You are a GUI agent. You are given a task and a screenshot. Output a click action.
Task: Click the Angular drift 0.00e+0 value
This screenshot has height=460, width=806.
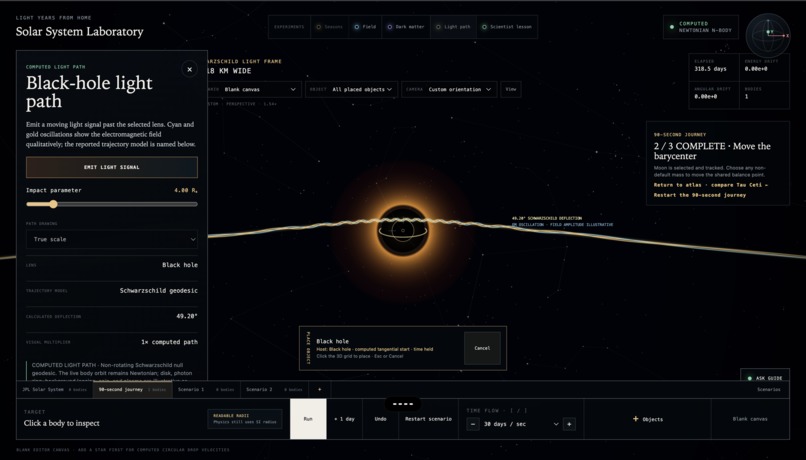pyautogui.click(x=706, y=97)
